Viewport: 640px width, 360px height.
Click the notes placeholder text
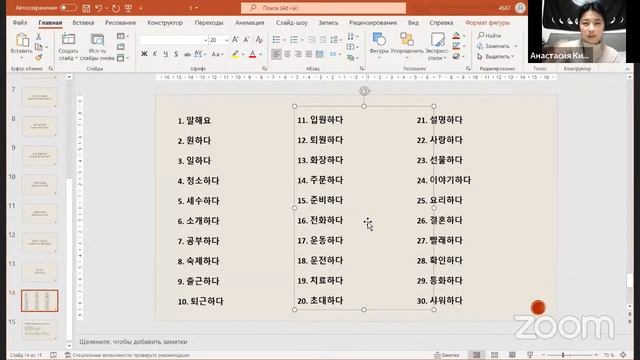tap(133, 342)
